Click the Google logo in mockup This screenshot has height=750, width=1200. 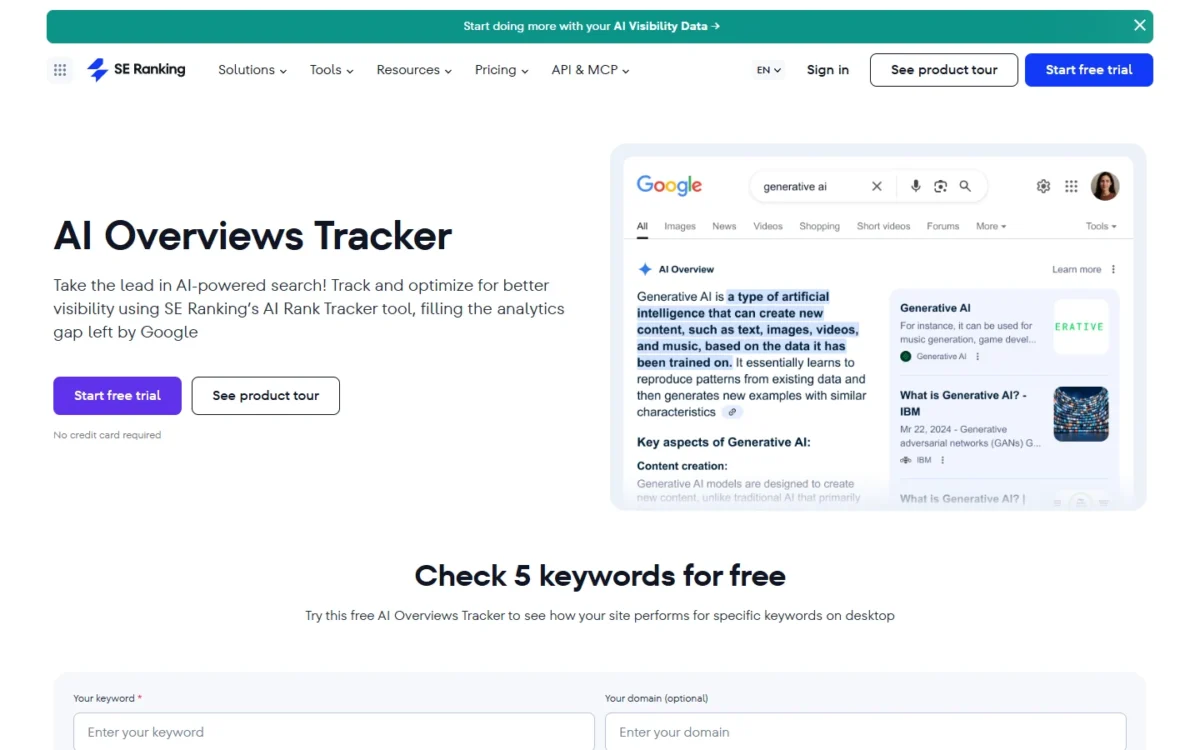[x=669, y=186]
